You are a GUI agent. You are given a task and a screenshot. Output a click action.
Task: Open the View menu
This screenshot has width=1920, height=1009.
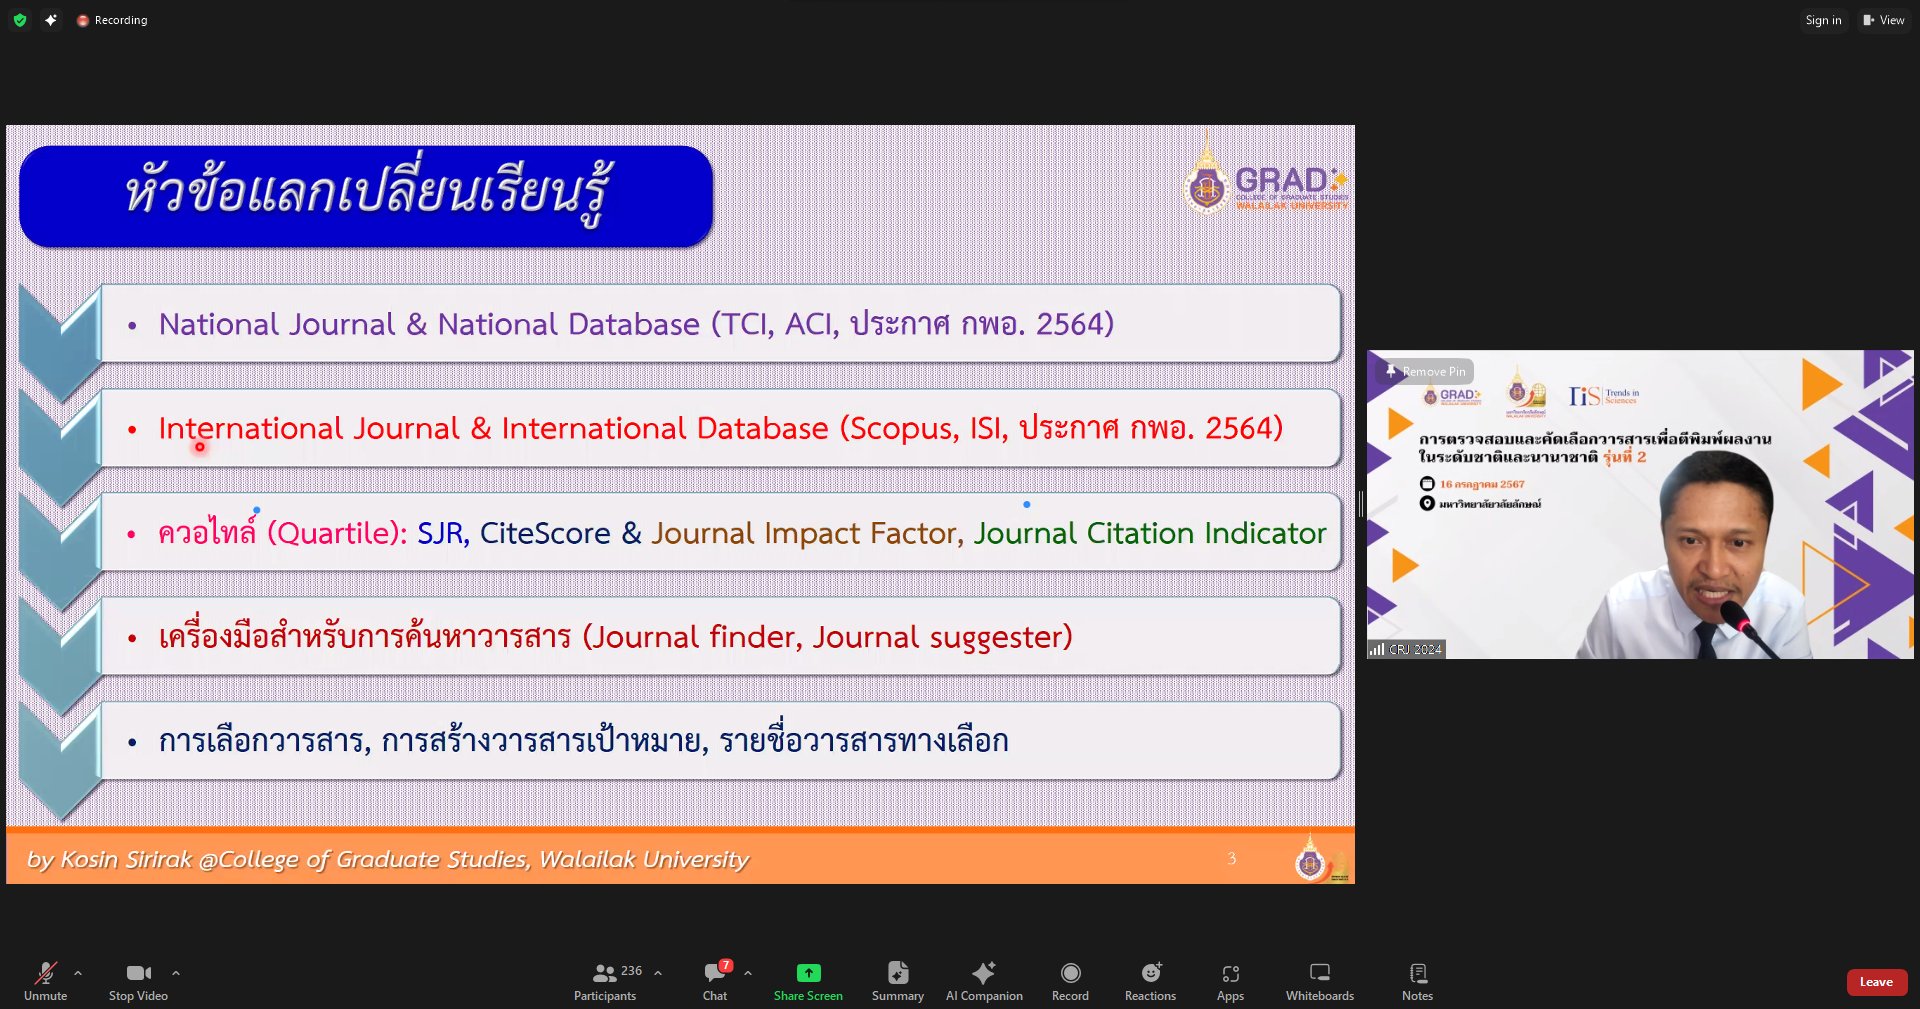tap(1883, 20)
